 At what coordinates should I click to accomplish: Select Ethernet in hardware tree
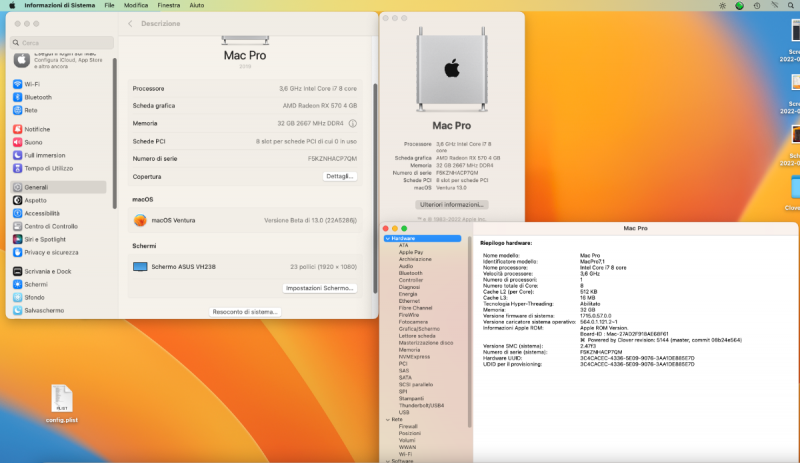pos(409,301)
